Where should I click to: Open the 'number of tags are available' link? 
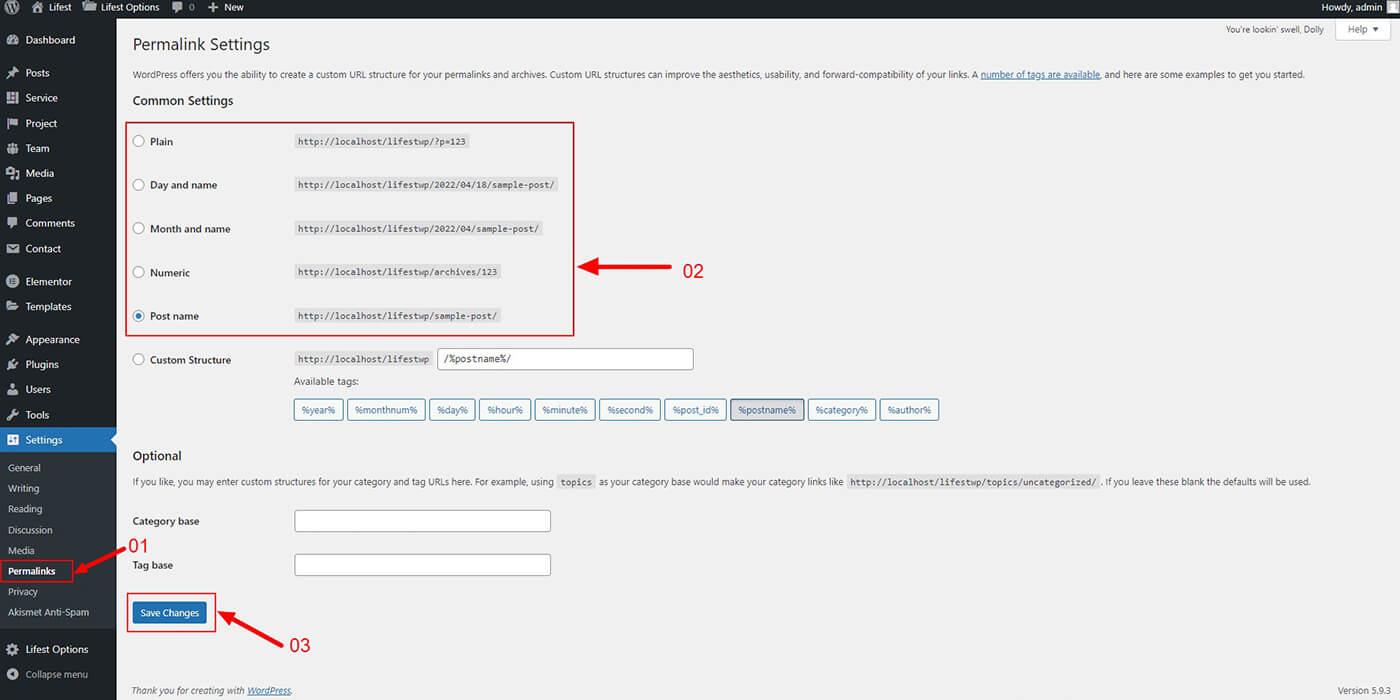1040,75
